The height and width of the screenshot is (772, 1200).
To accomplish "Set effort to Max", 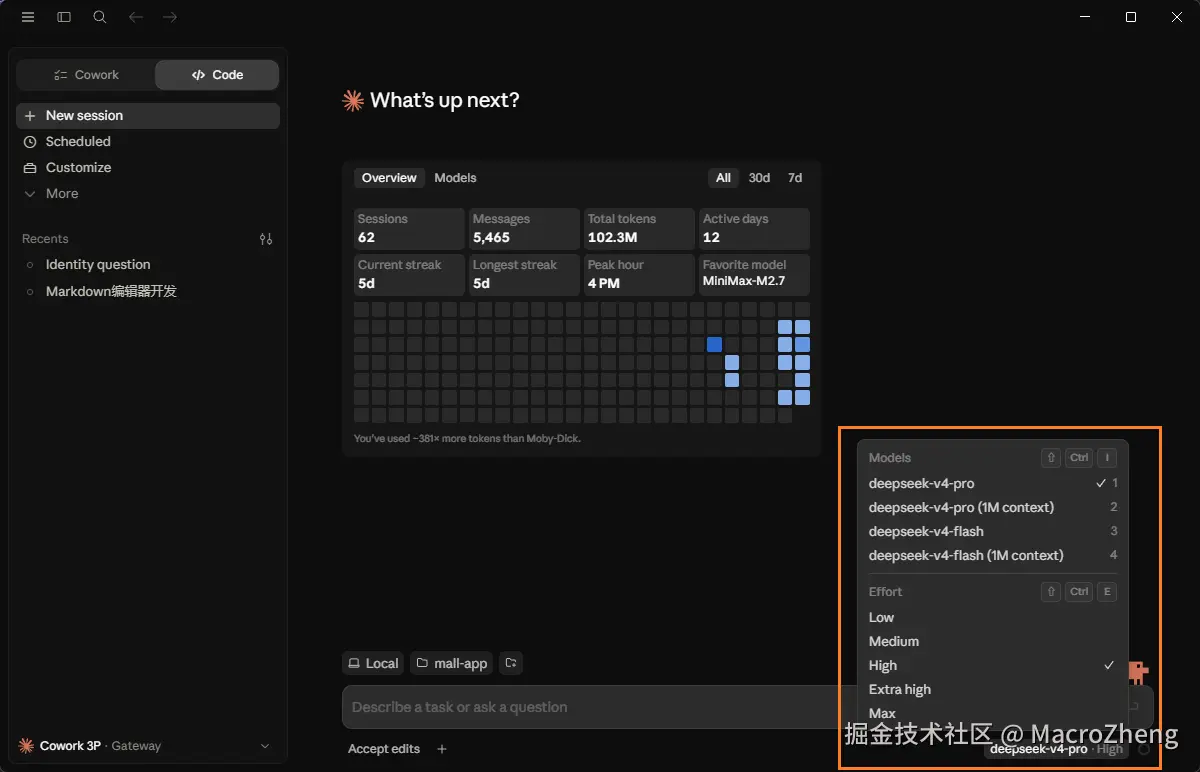I will point(993,713).
